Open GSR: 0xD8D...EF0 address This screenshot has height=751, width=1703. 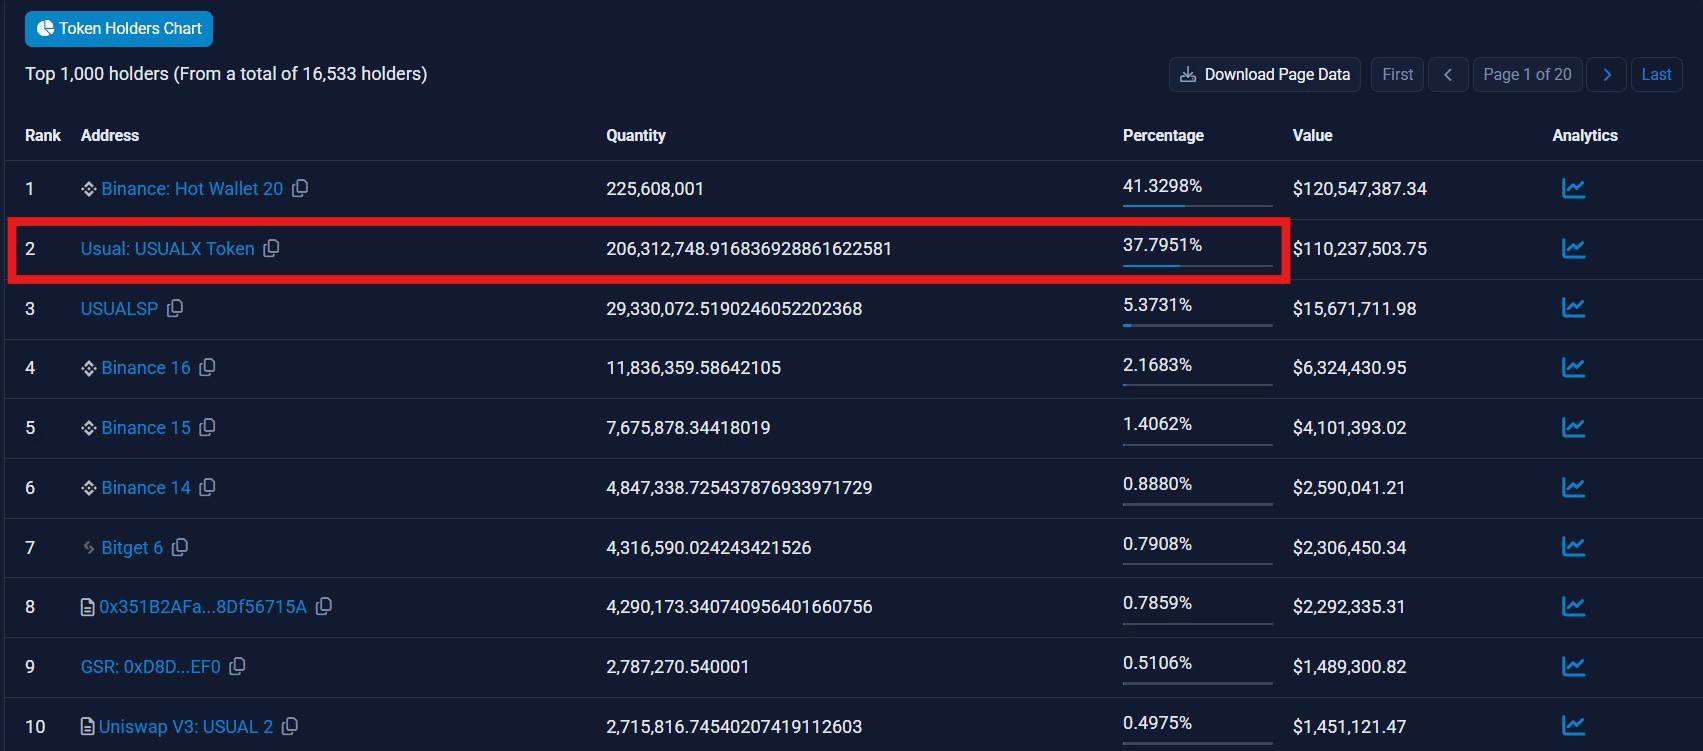coord(150,667)
